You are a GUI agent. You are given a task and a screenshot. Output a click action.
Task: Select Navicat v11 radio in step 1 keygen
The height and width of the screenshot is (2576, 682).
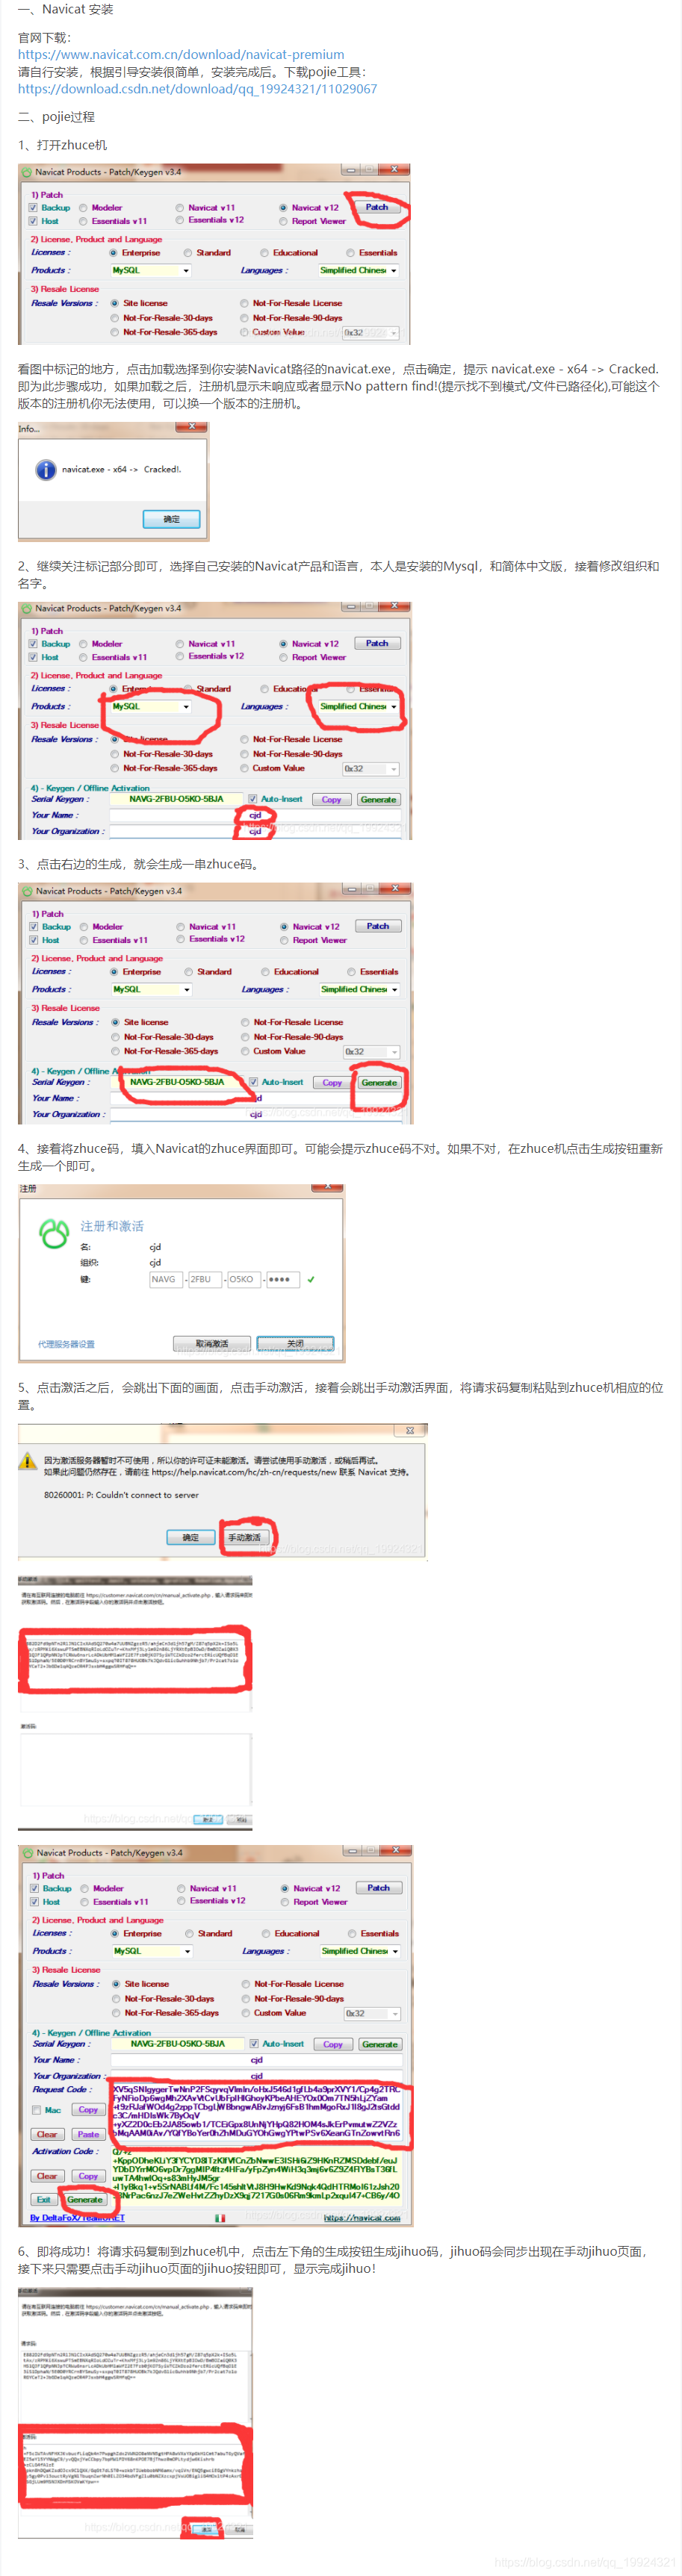180,208
